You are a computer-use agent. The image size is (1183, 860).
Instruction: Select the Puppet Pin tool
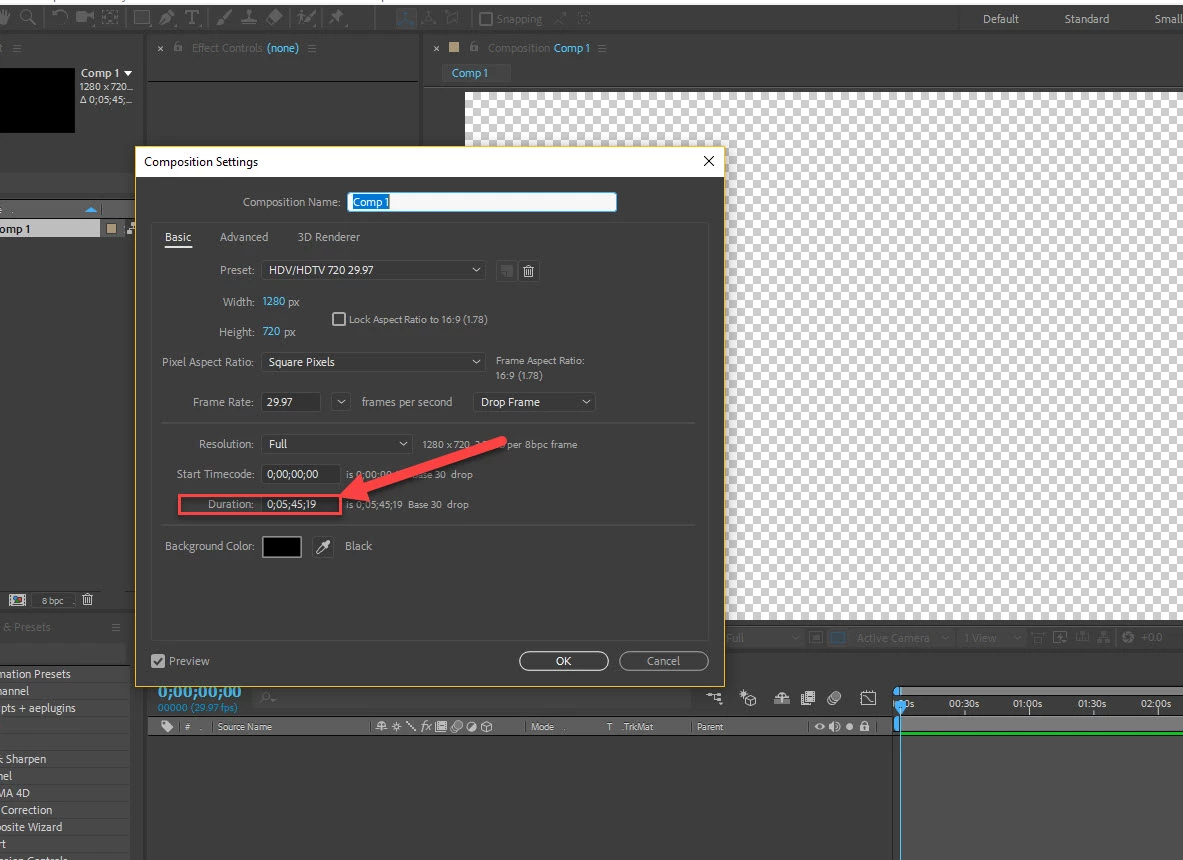click(x=336, y=17)
